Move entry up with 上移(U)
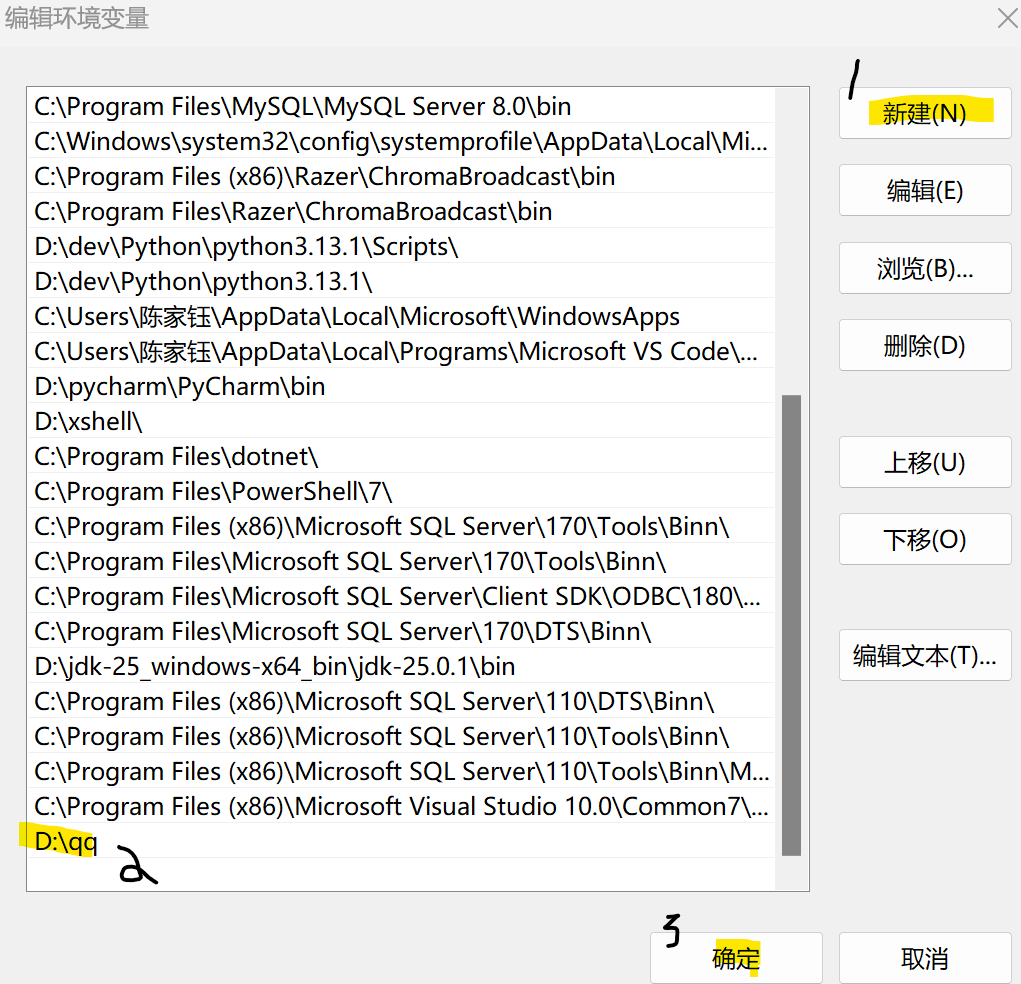This screenshot has height=984, width=1021. click(925, 462)
